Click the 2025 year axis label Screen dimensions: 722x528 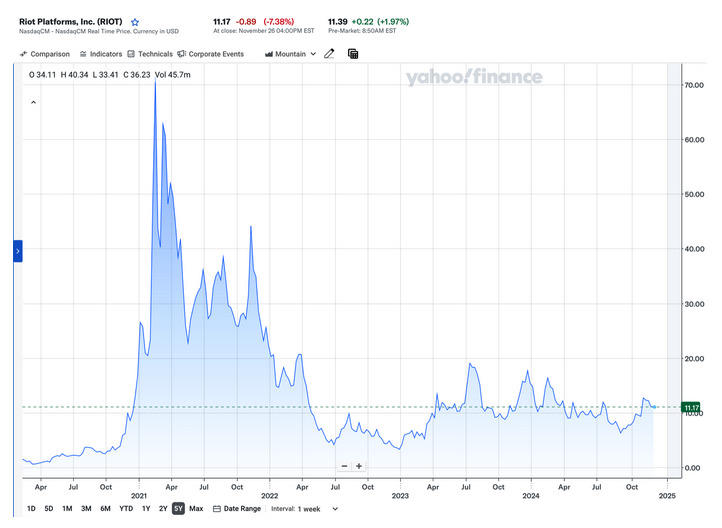pyautogui.click(x=667, y=495)
